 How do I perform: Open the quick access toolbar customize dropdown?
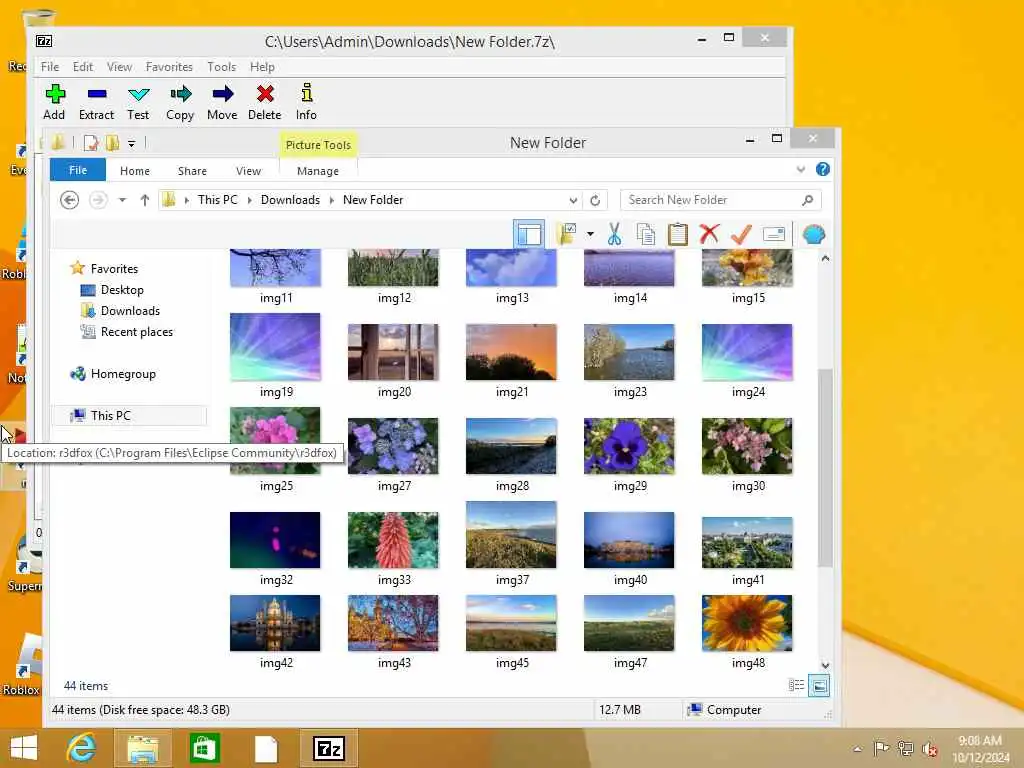(131, 143)
